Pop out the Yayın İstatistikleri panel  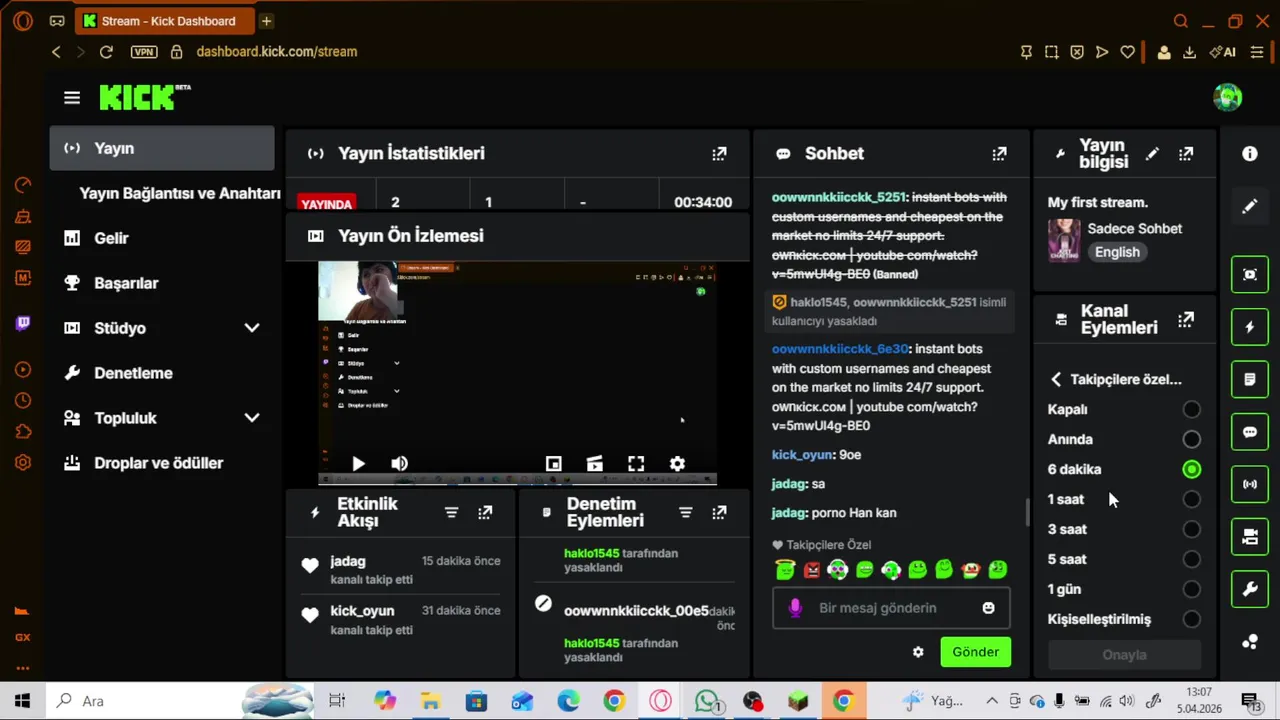pyautogui.click(x=719, y=153)
